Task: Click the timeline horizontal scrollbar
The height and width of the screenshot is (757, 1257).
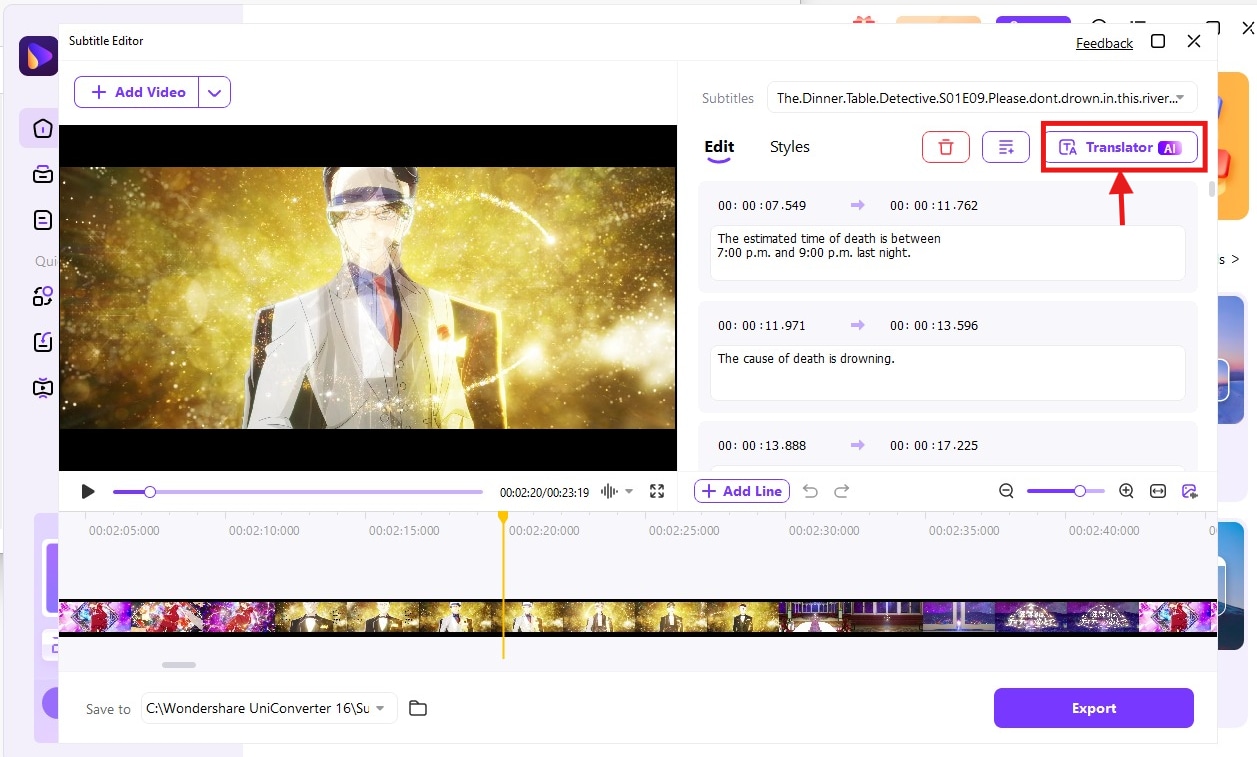Action: (x=179, y=665)
